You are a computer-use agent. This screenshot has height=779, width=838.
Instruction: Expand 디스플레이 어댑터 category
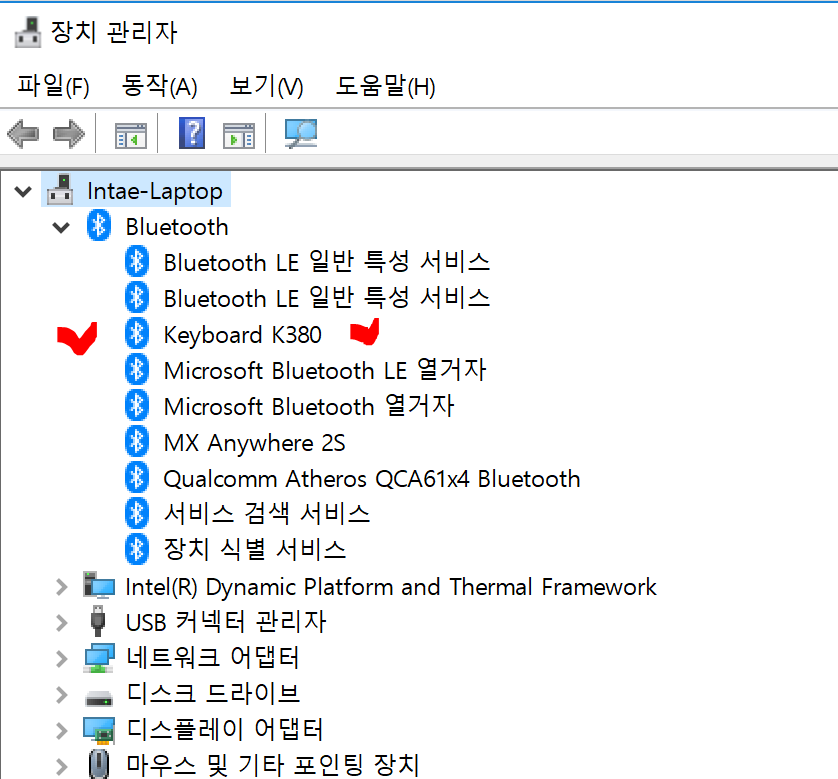point(62,730)
